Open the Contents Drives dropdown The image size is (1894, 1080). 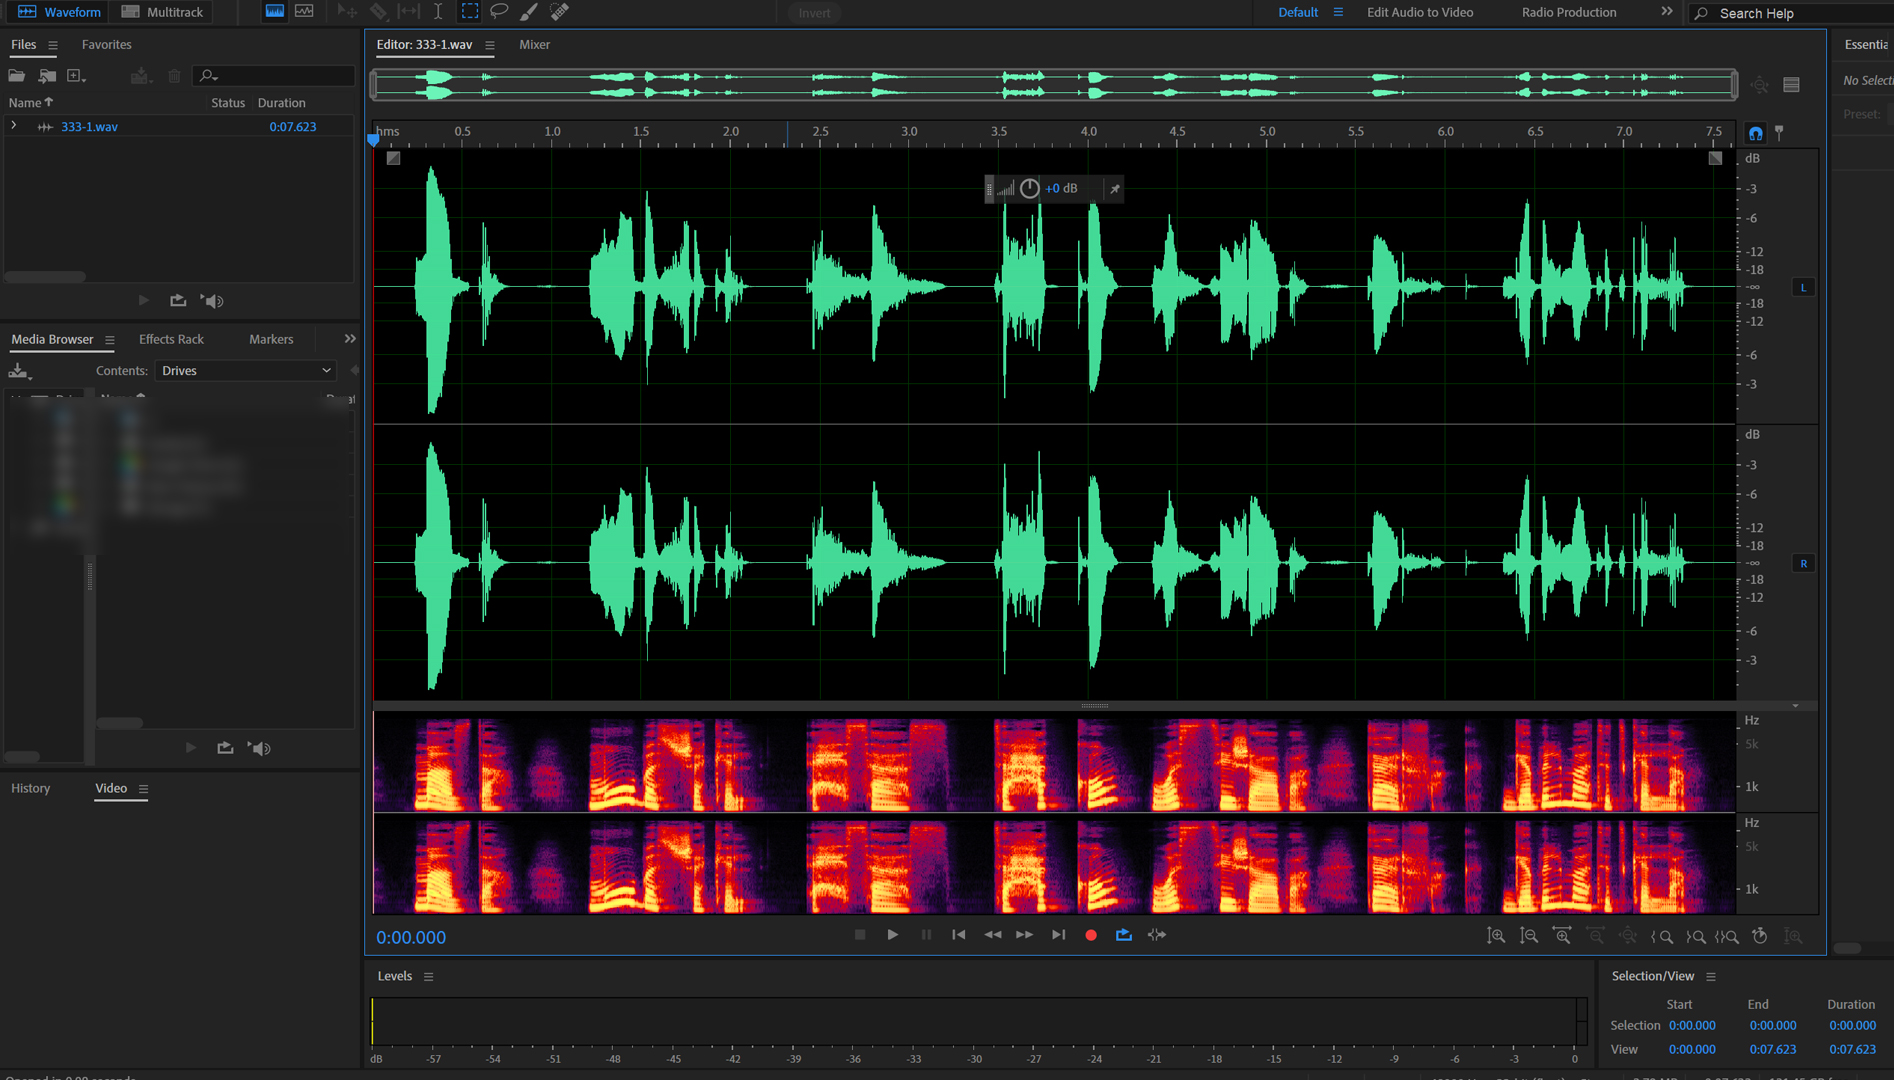[246, 371]
